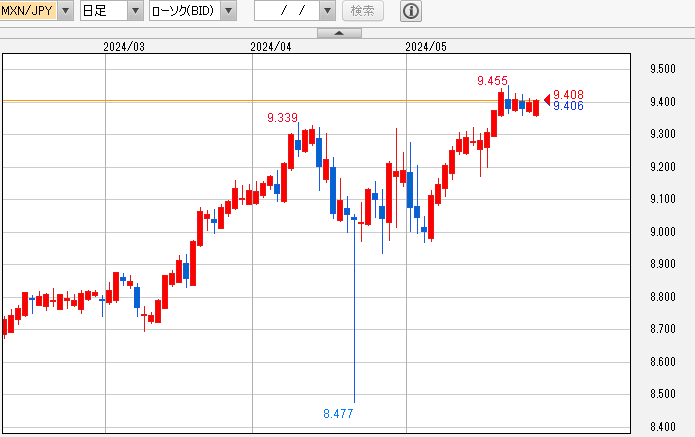Open the MXN/JPY currency pair dropdown arrow

click(x=66, y=11)
